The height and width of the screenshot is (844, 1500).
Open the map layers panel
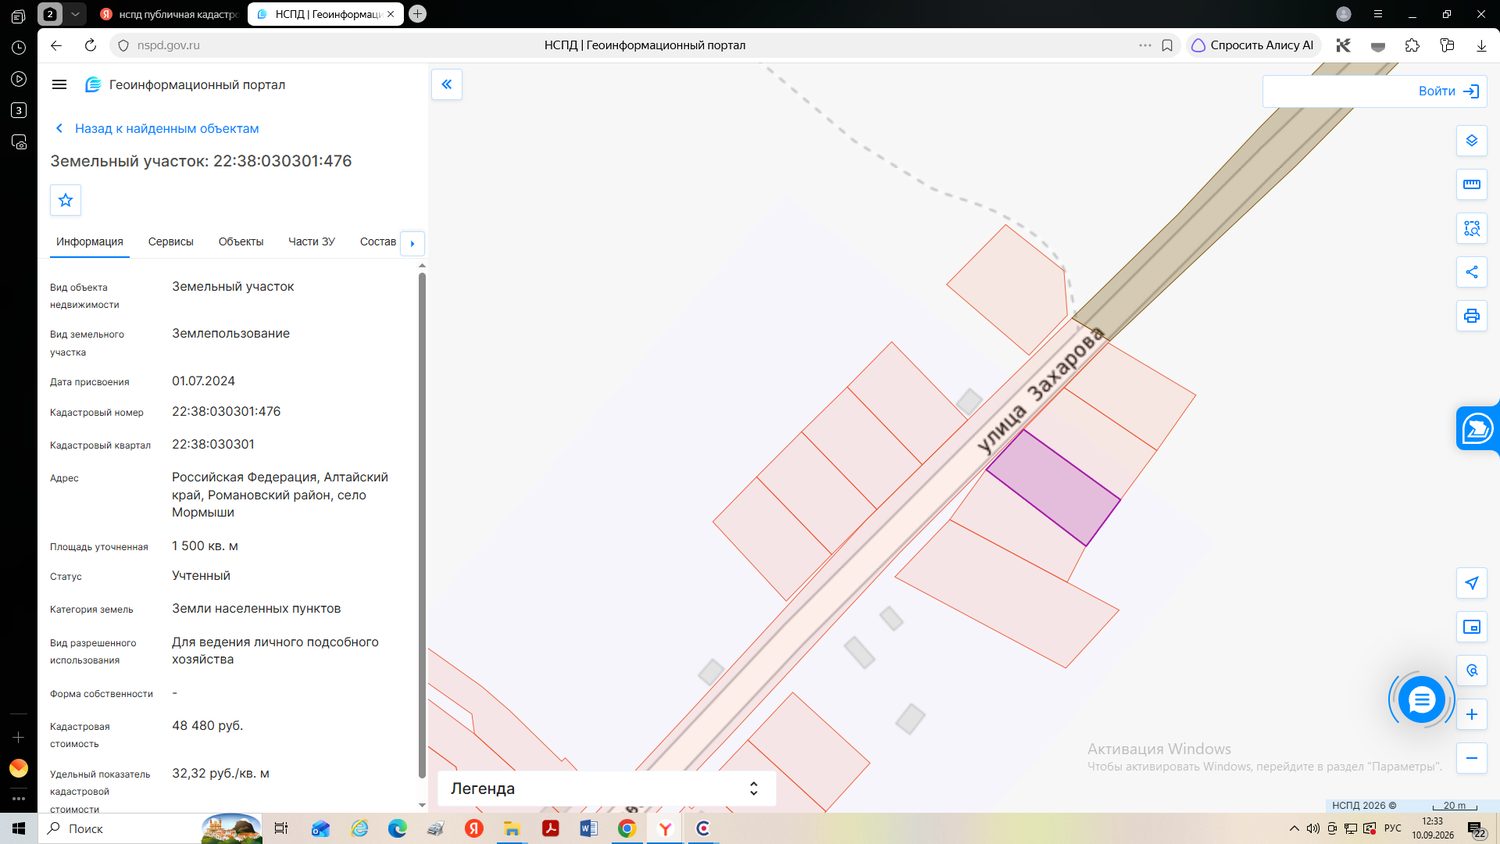pos(1472,141)
